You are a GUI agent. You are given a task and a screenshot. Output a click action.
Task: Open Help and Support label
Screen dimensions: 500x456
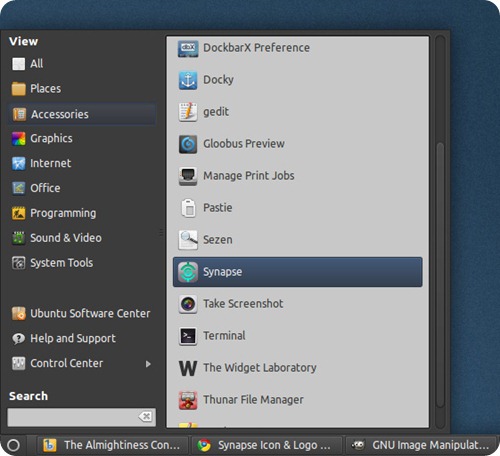73,339
